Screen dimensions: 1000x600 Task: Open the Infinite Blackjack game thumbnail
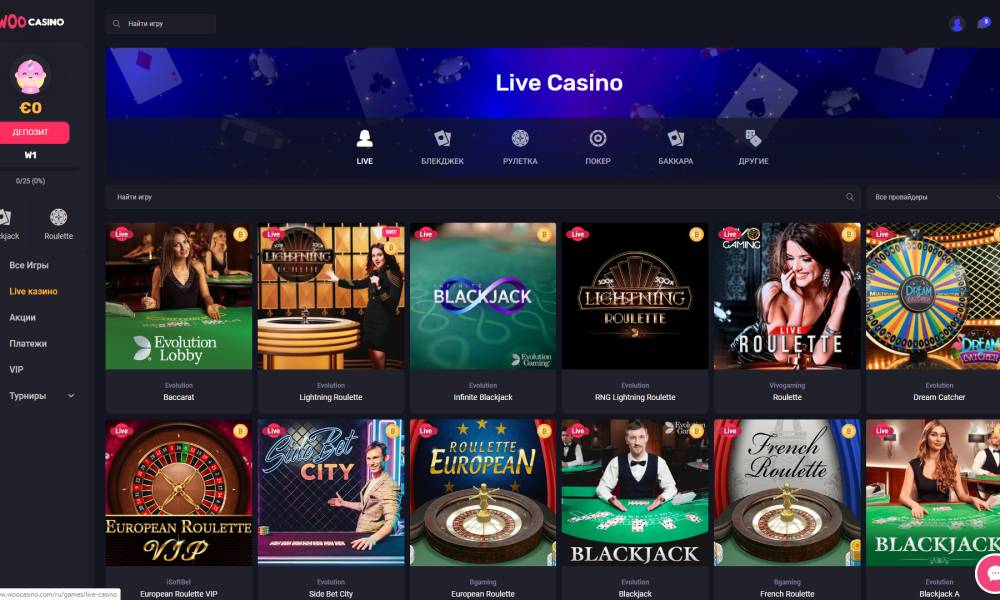pyautogui.click(x=483, y=296)
